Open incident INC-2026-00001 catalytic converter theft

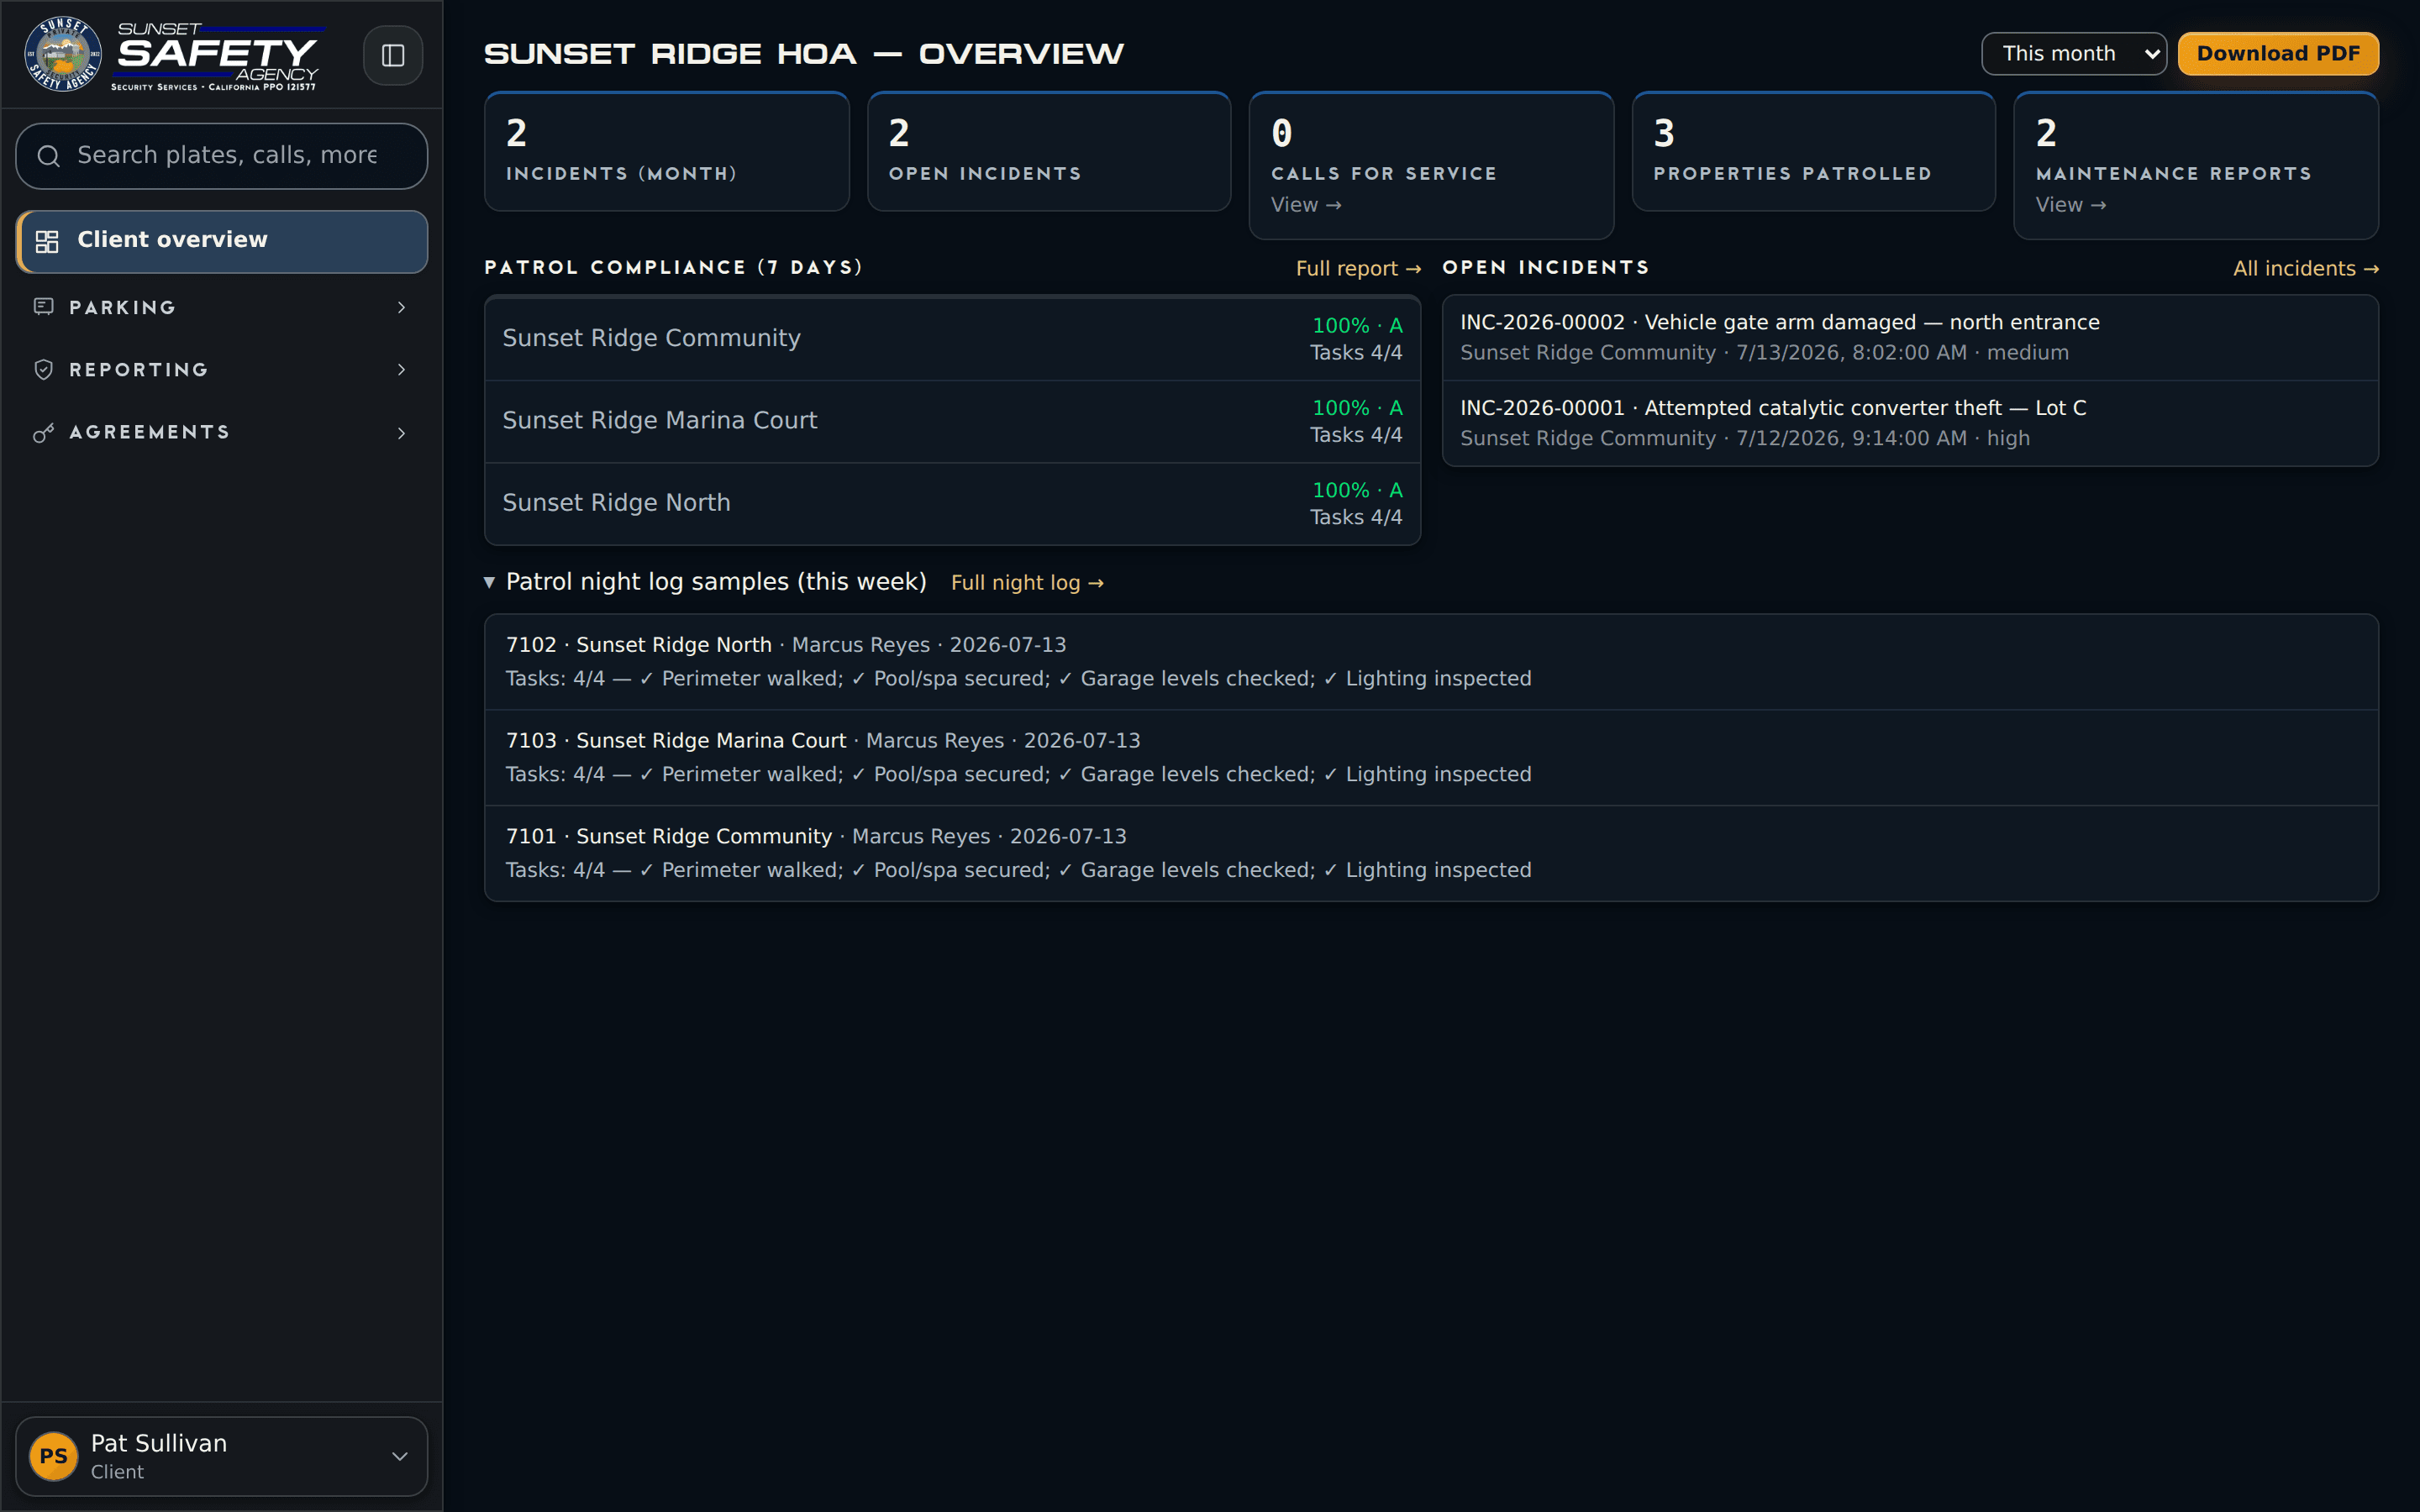click(1910, 423)
